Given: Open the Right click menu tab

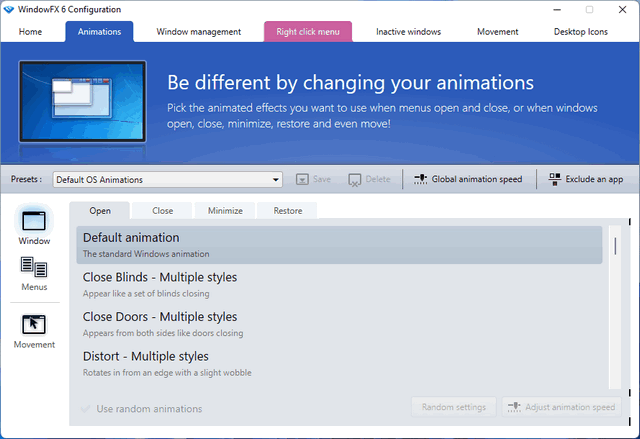Looking at the screenshot, I should pos(307,32).
